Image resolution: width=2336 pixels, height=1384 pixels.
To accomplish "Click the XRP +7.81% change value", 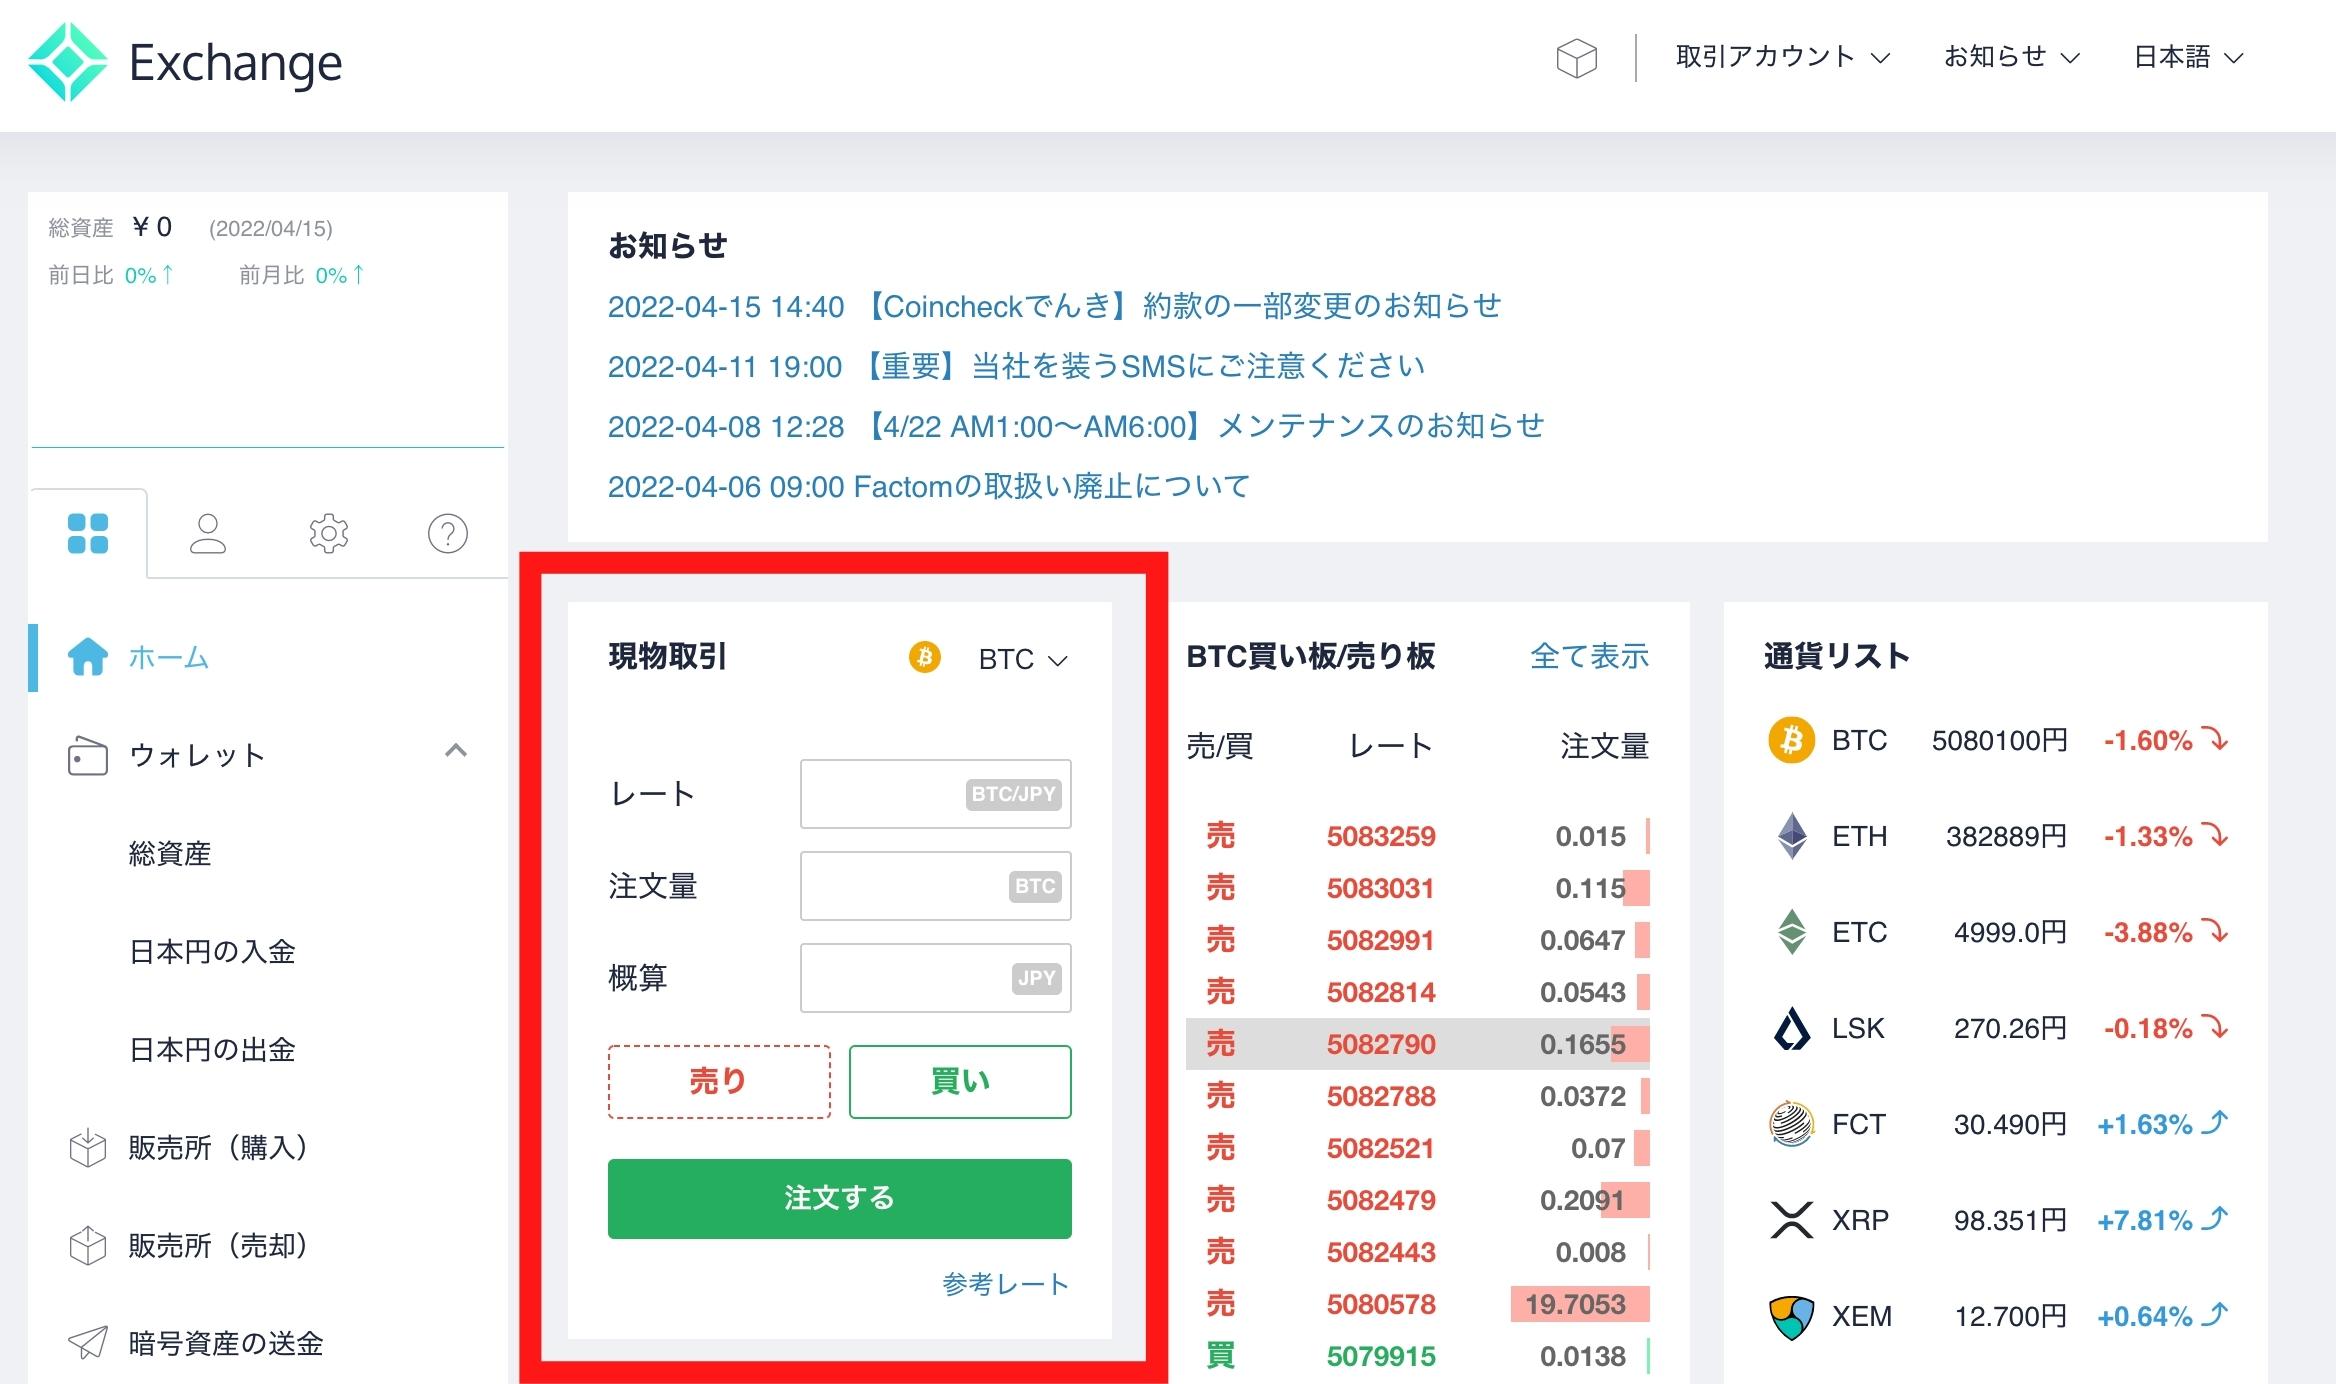I will point(2144,1221).
